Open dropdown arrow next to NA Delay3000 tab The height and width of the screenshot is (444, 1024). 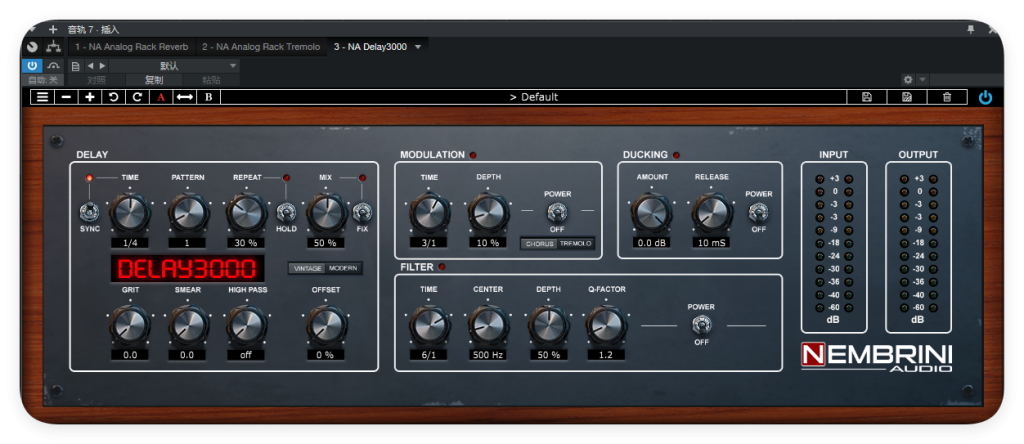coord(418,47)
